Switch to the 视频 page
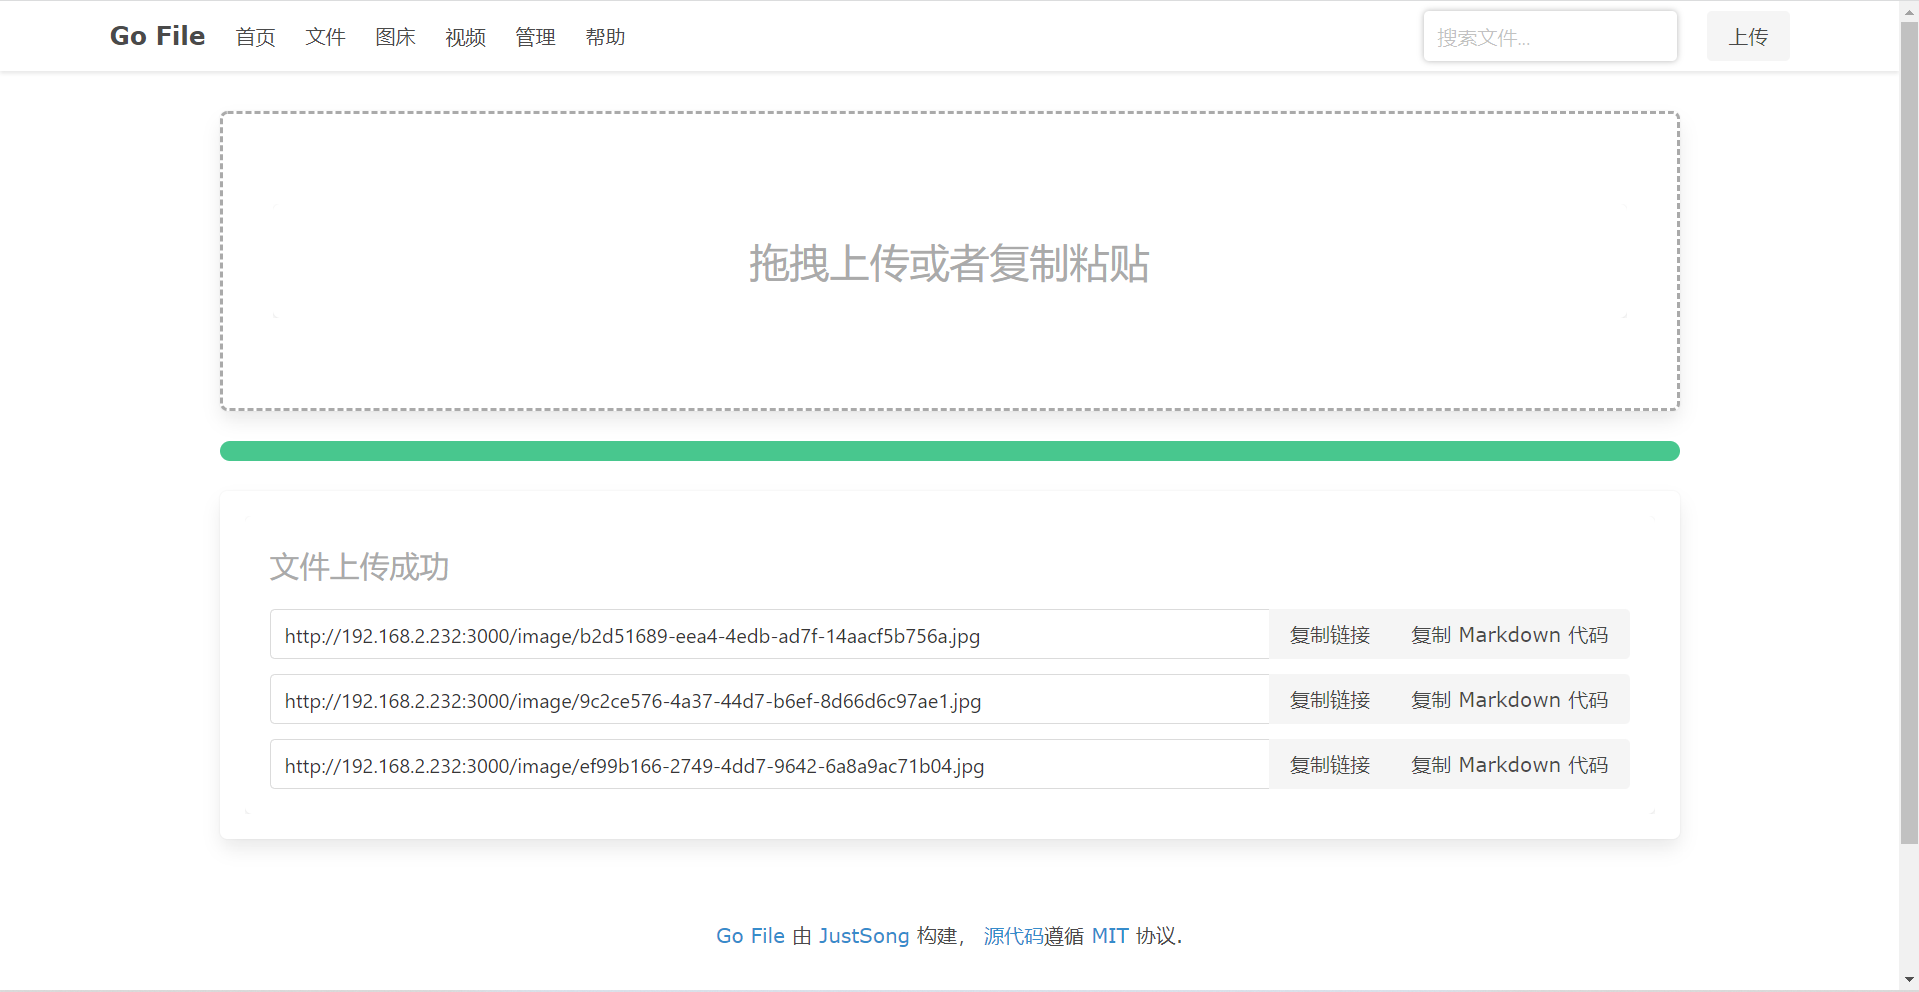 [x=465, y=37]
